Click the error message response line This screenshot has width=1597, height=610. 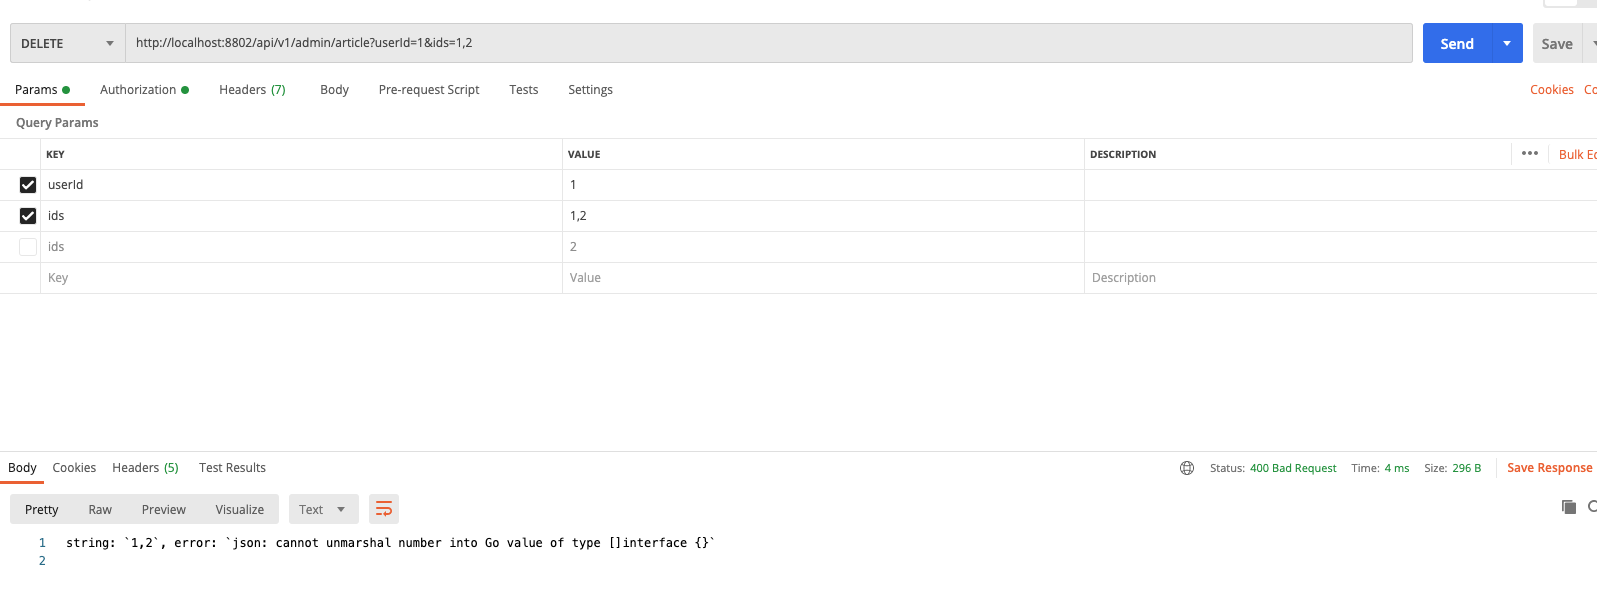point(391,543)
